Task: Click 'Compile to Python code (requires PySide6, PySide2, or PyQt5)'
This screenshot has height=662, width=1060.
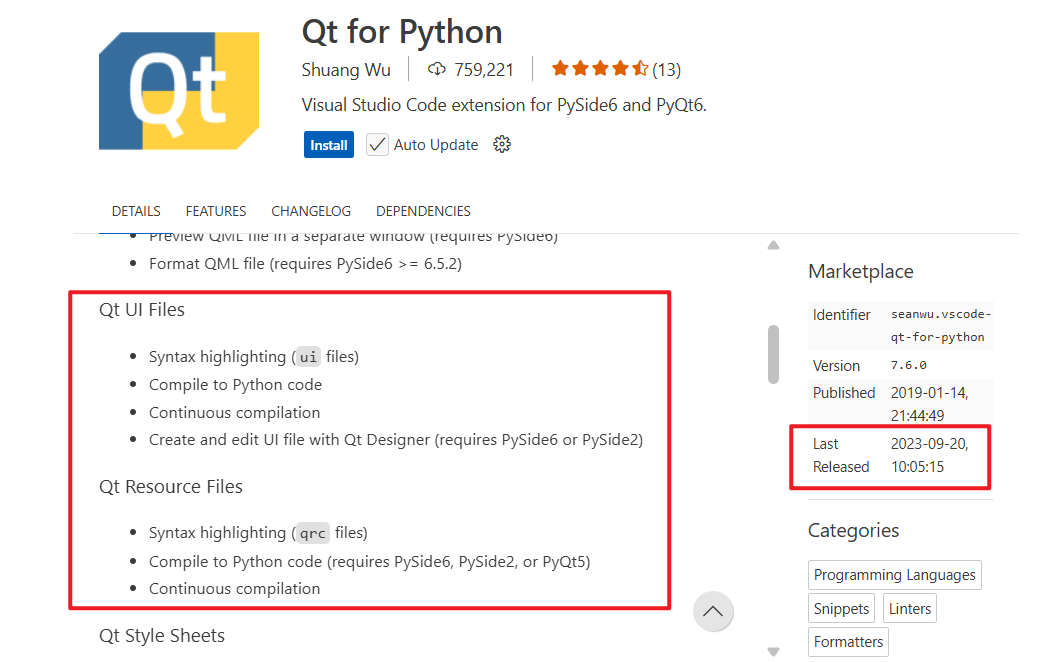Action: [369, 562]
